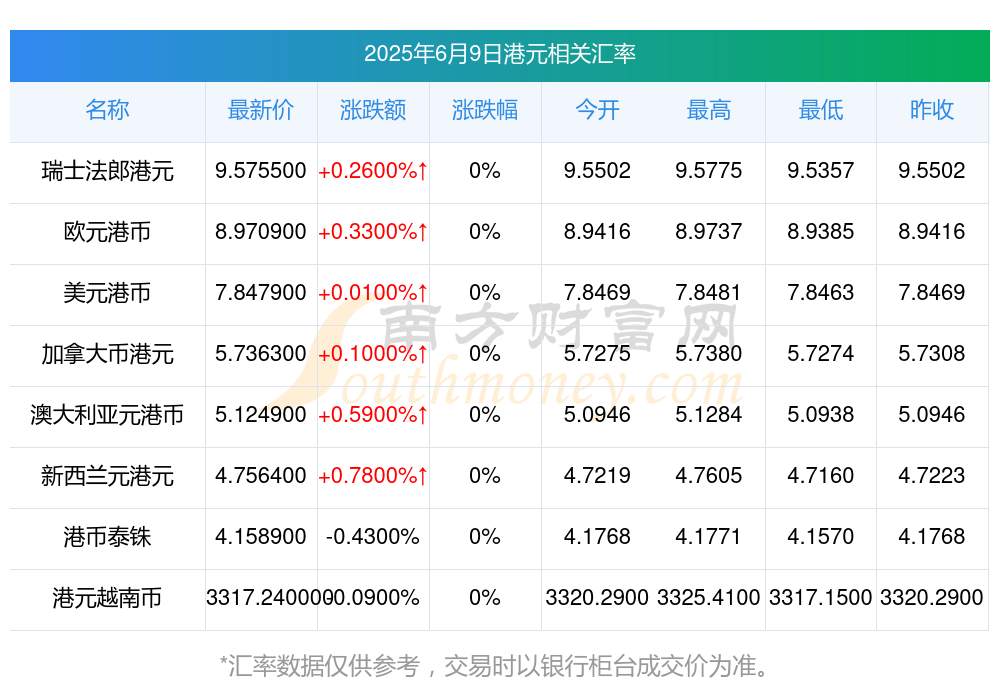Viewport: 1000px width, 698px height.
Task: Click latest price 4.756400
Action: pos(261,476)
